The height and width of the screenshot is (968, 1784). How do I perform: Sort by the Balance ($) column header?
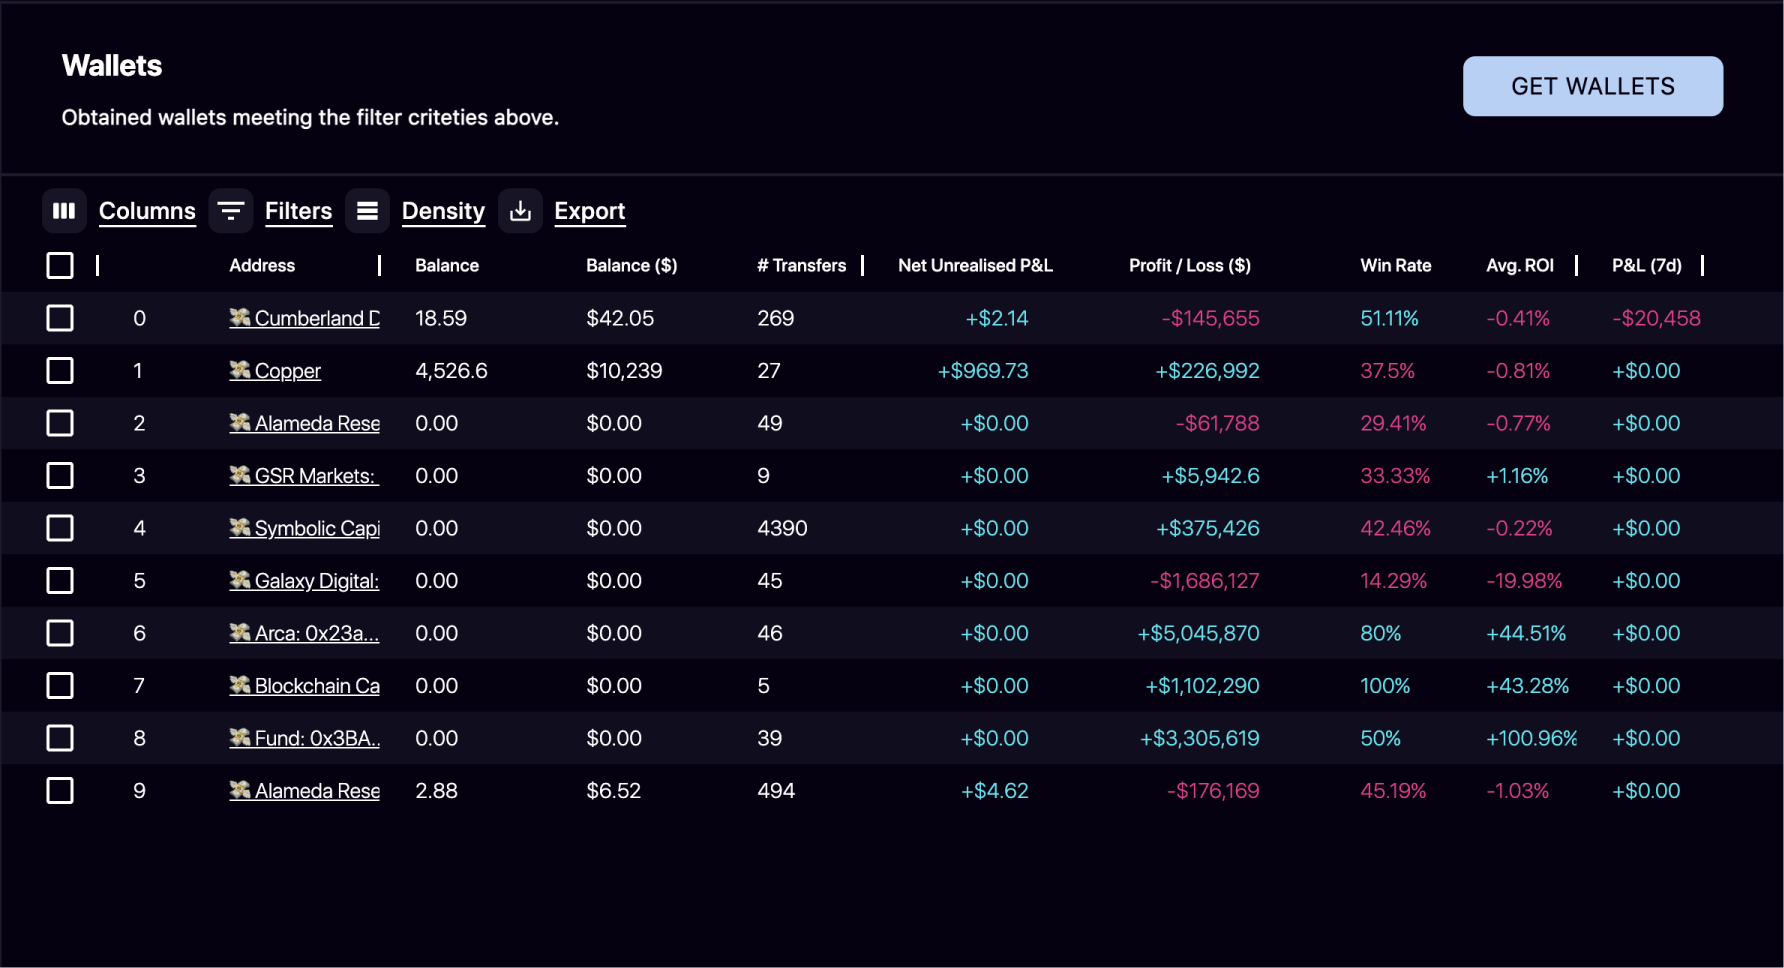(632, 265)
